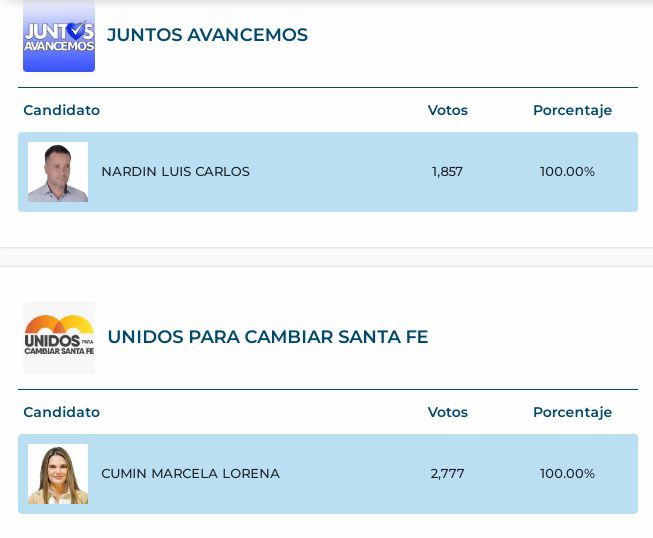Click the Unidos para Cambiar Santa Fe logo
This screenshot has width=653, height=538.
pyautogui.click(x=59, y=338)
